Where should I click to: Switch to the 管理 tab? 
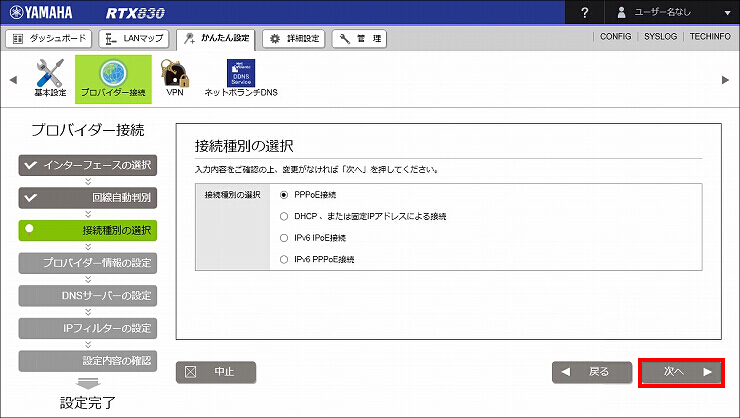(x=359, y=39)
